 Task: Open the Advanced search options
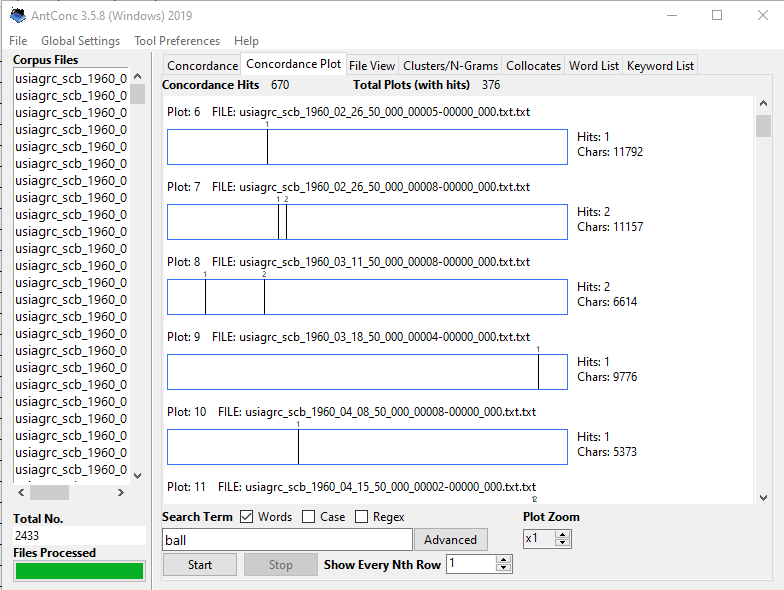[x=450, y=540]
